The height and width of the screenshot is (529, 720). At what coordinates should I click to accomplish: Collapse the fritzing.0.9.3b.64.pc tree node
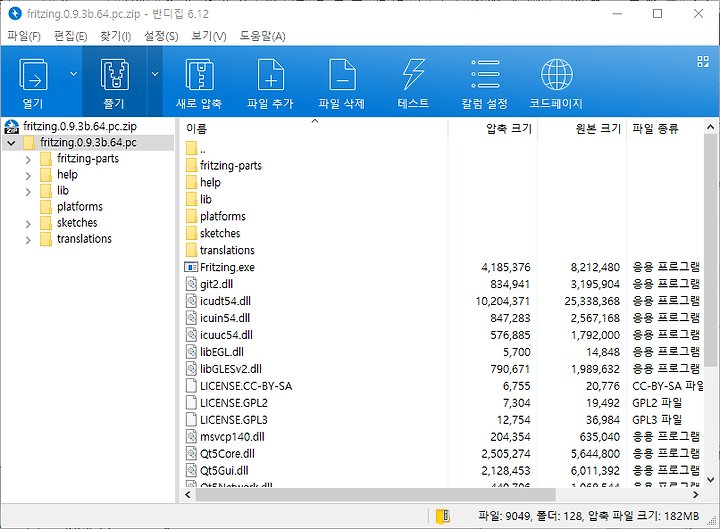pyautogui.click(x=11, y=143)
